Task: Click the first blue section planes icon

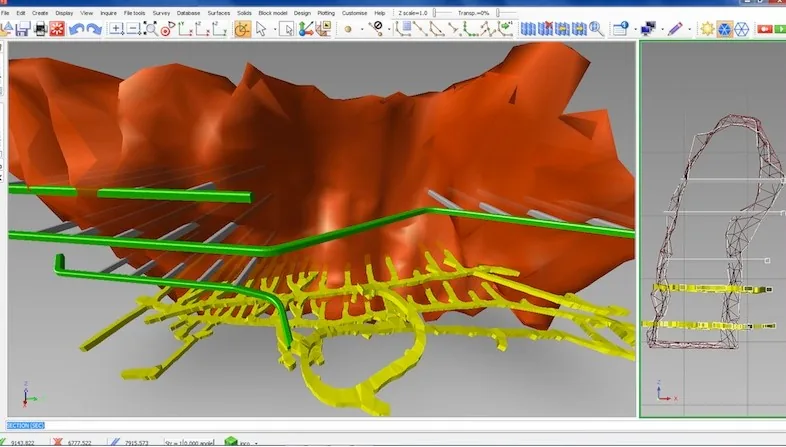Action: [x=528, y=29]
